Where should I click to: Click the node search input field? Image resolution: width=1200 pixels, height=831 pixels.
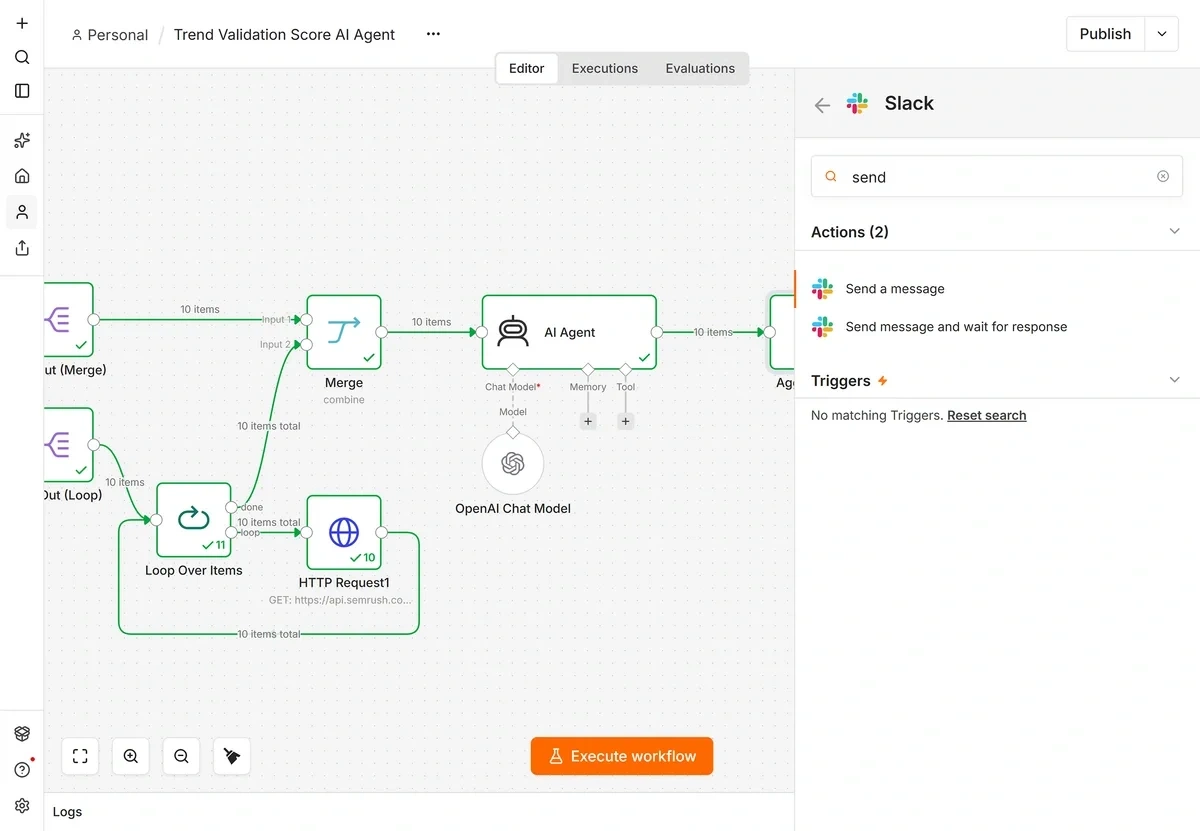tap(997, 176)
